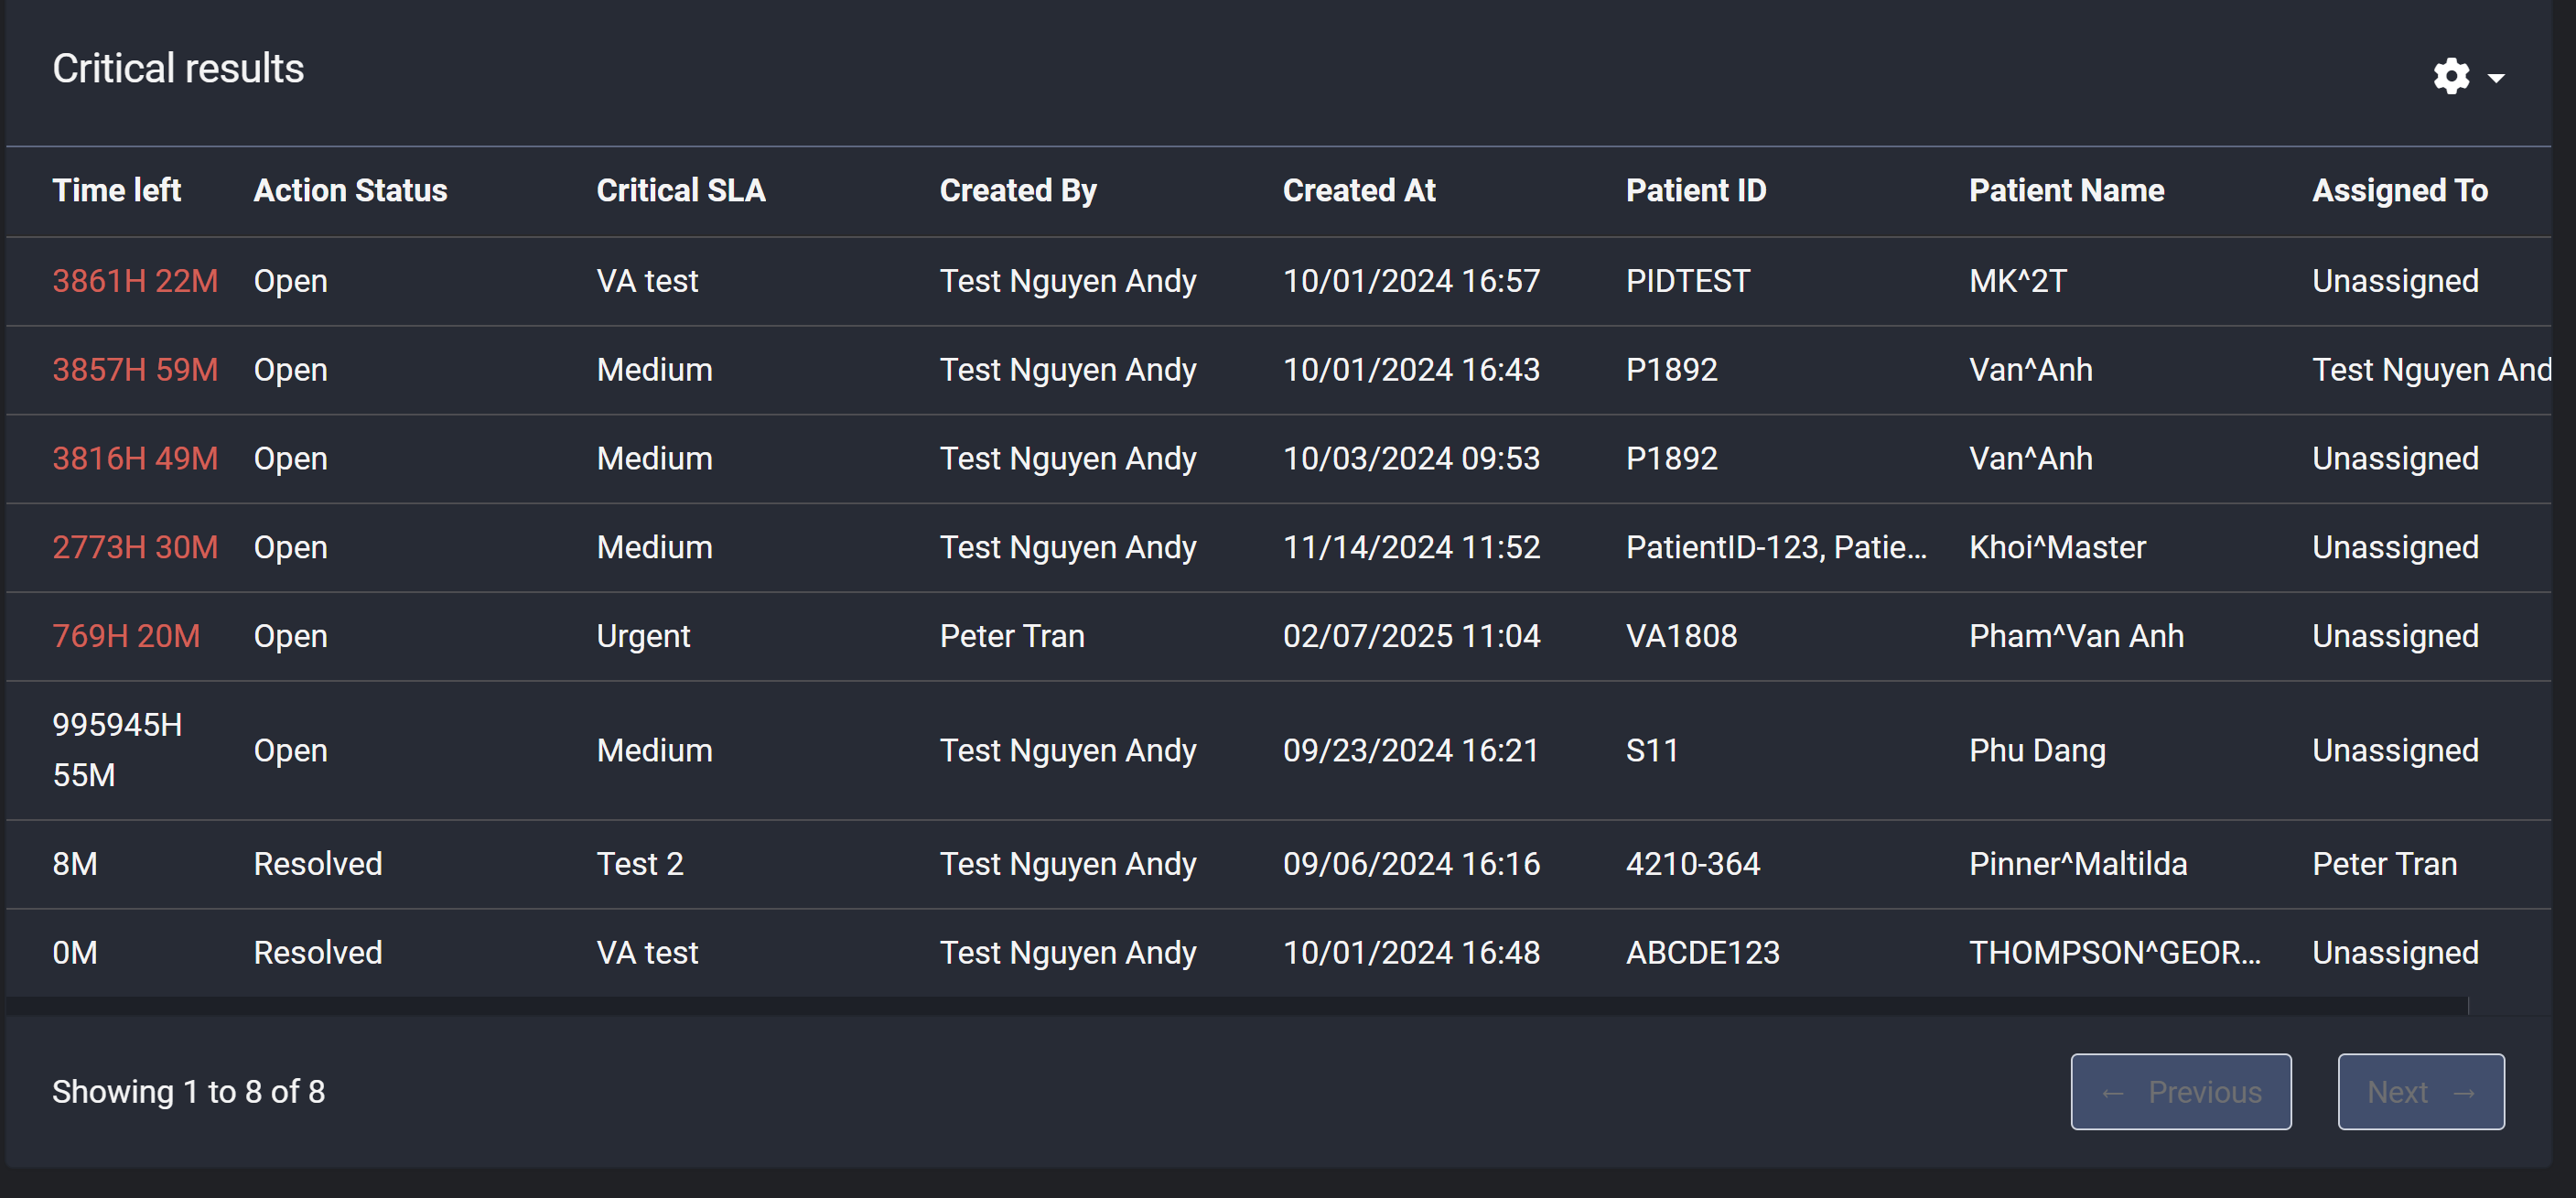Sort by Action Status column header
The width and height of the screenshot is (2576, 1198).
[350, 190]
